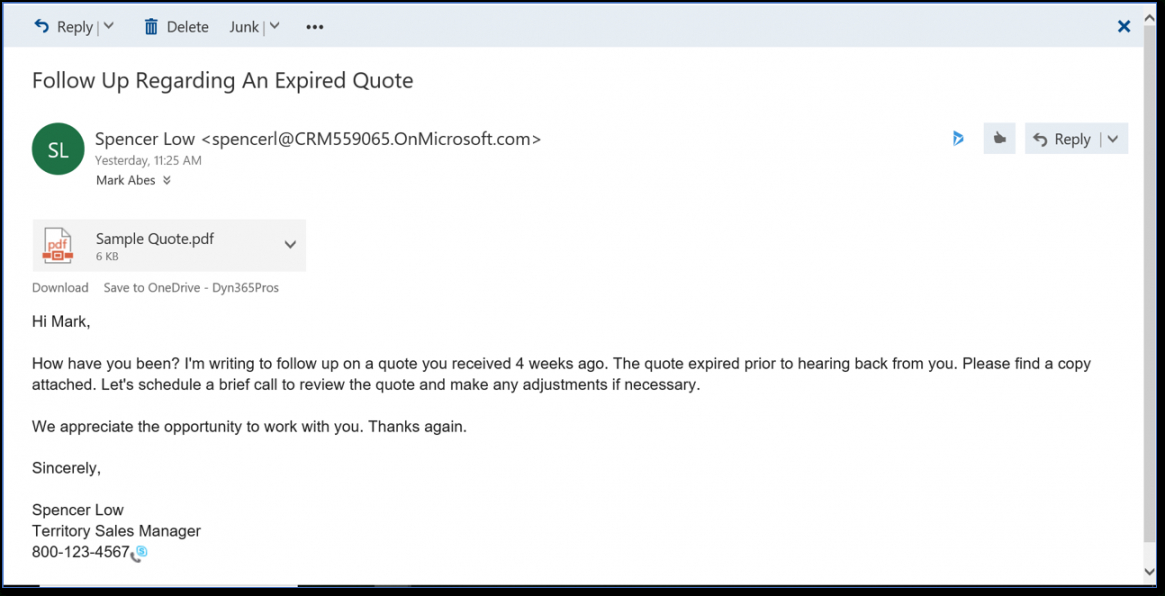The image size is (1165, 596).
Task: Select sender Spencer Low's email address
Action: (371, 139)
